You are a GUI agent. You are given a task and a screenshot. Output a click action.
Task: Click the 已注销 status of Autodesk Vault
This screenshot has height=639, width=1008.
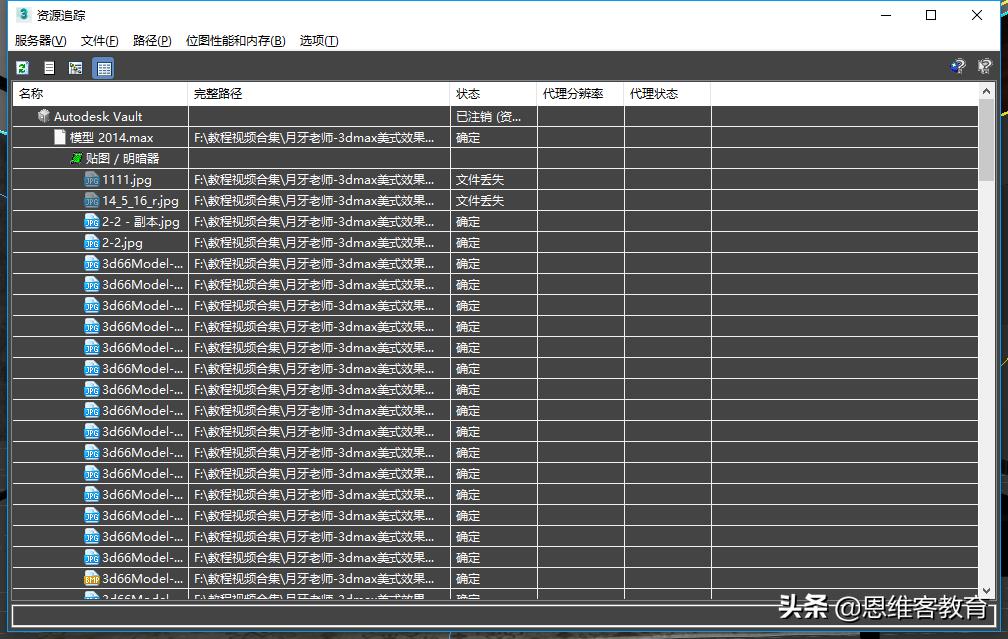pos(489,116)
